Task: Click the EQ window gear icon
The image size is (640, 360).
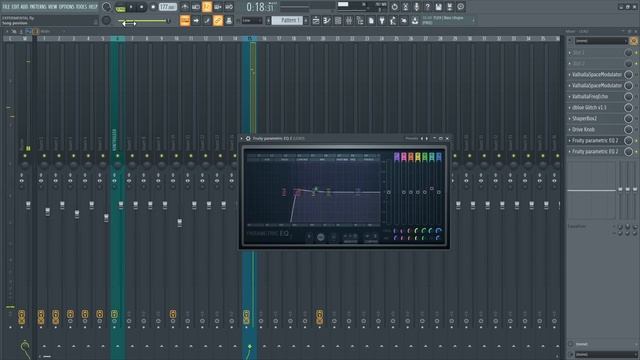Action: coord(248,139)
